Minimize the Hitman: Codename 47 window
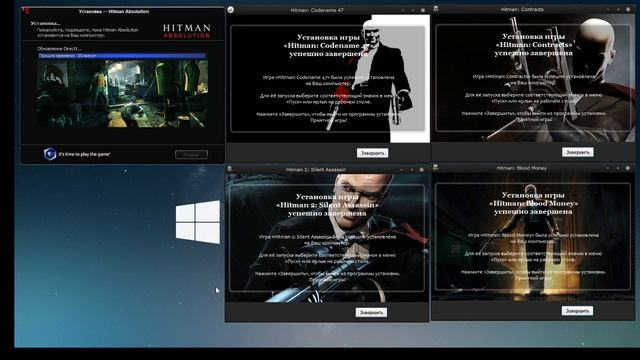 click(403, 10)
